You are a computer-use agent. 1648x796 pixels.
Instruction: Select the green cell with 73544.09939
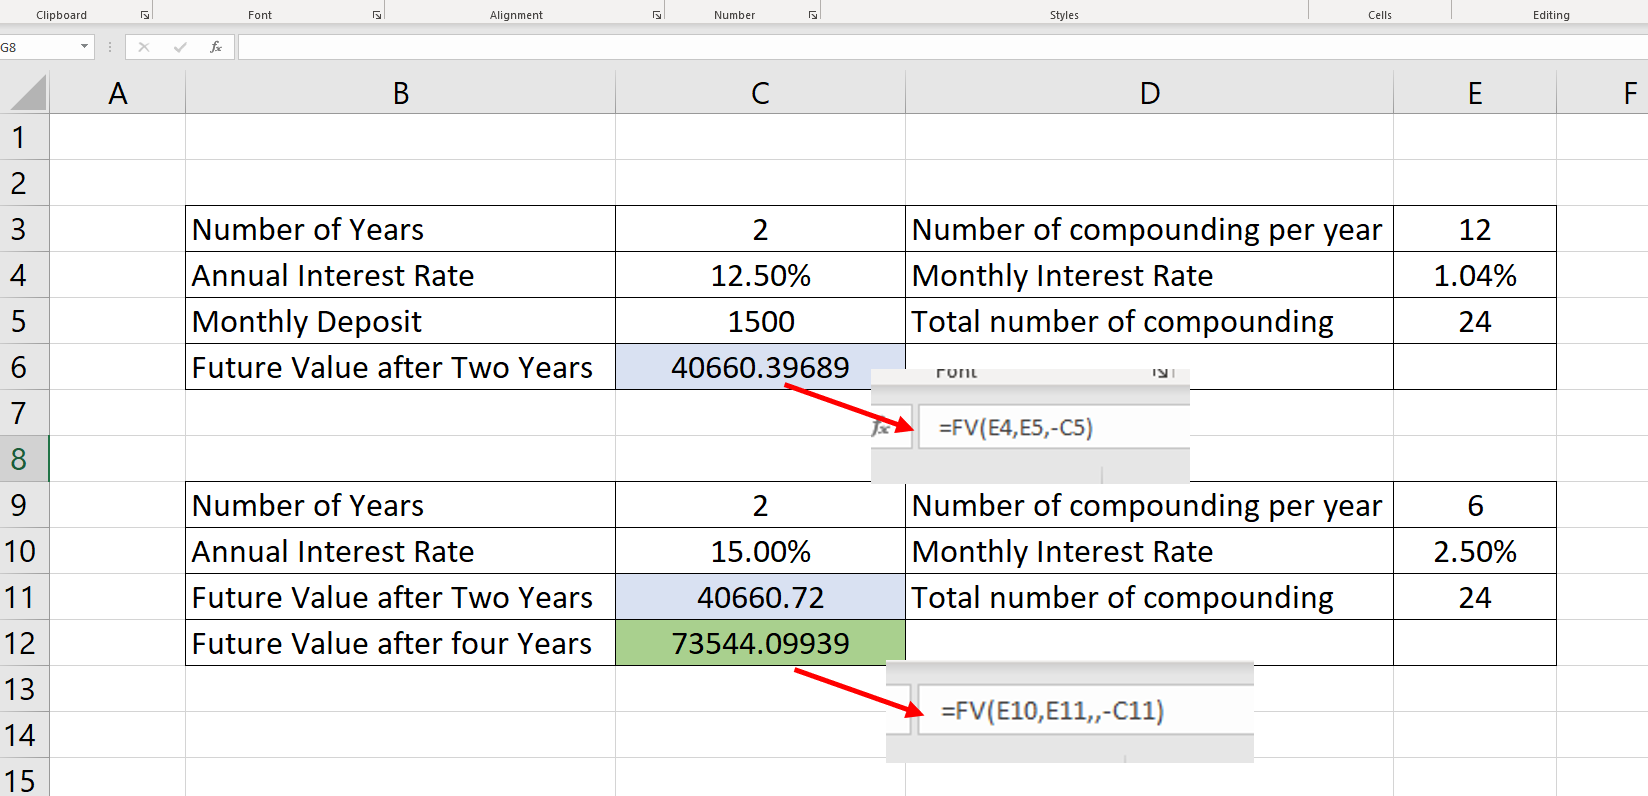tap(760, 643)
